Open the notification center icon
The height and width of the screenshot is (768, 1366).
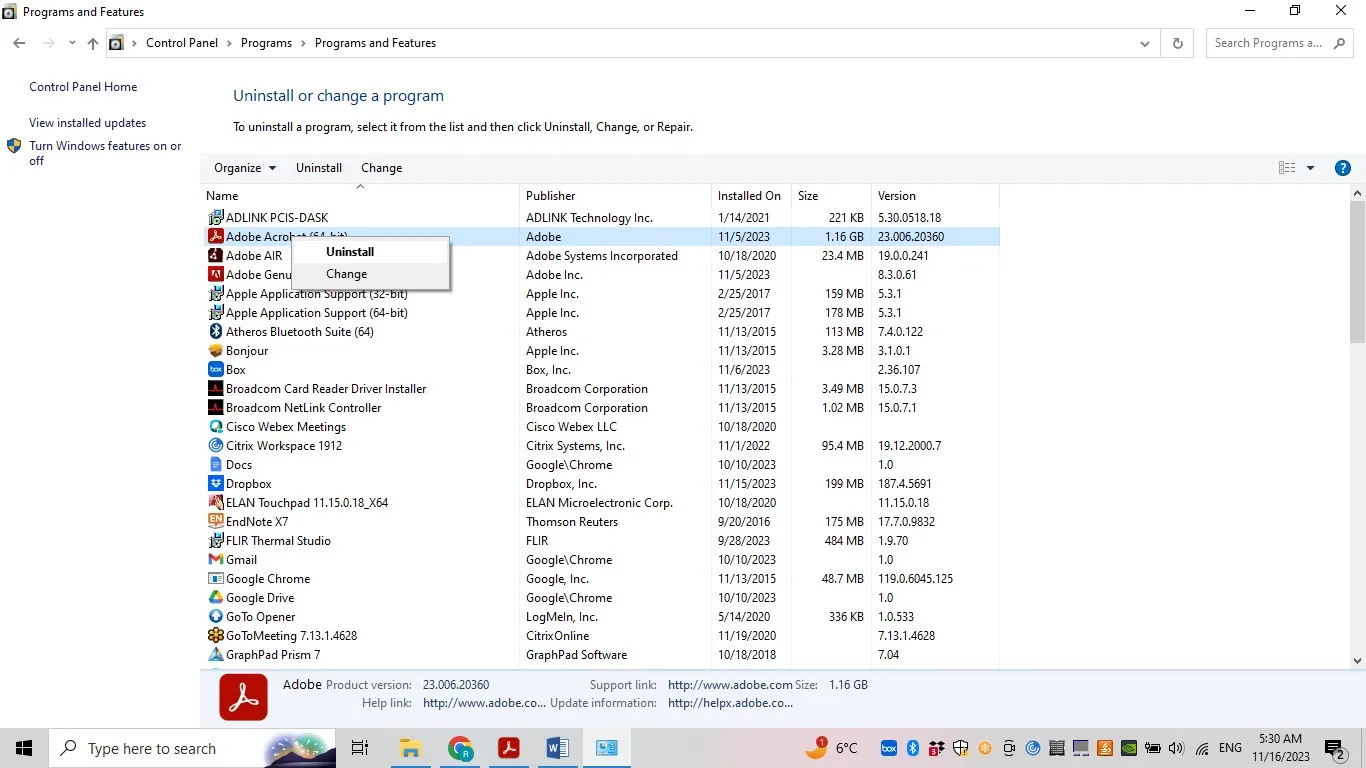(1335, 748)
